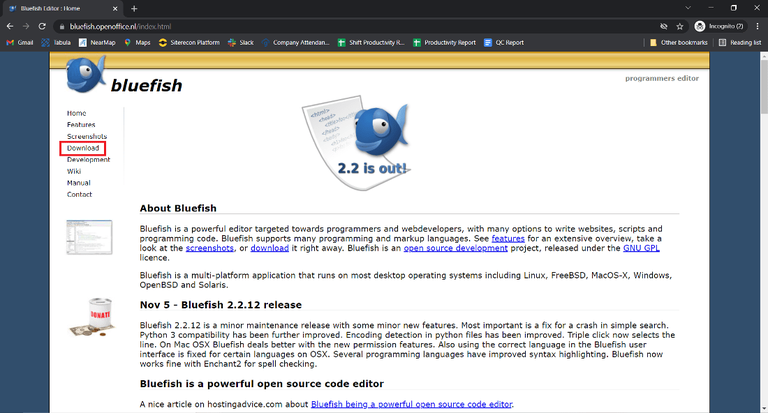The height and width of the screenshot is (413, 768).
Task: Open the Siterecon Platform bookmark
Action: [x=189, y=43]
